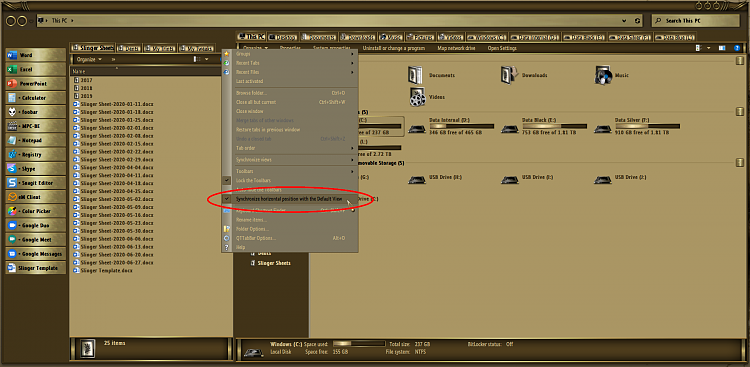Select Restore tabs in previous window

click(x=290, y=130)
